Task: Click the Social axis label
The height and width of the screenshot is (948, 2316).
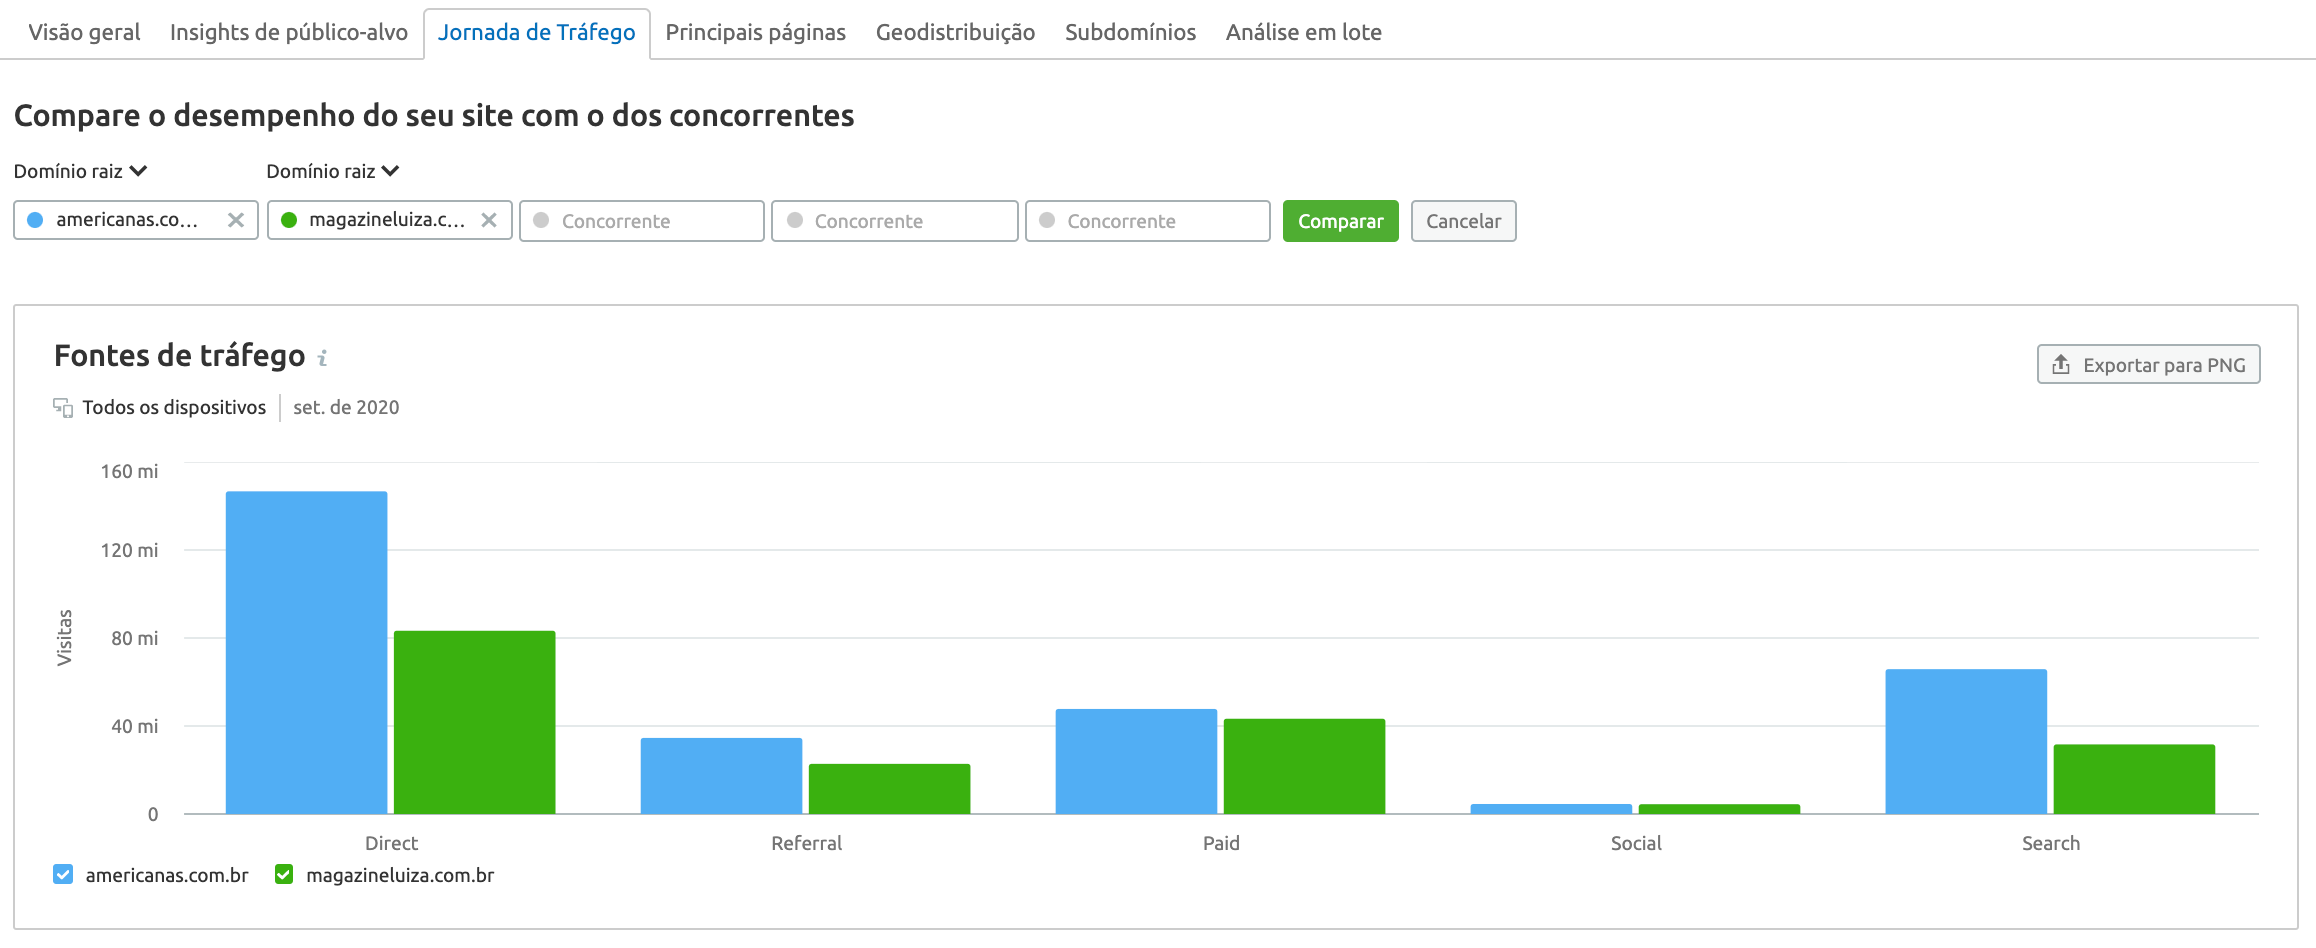Action: pos(1636,843)
